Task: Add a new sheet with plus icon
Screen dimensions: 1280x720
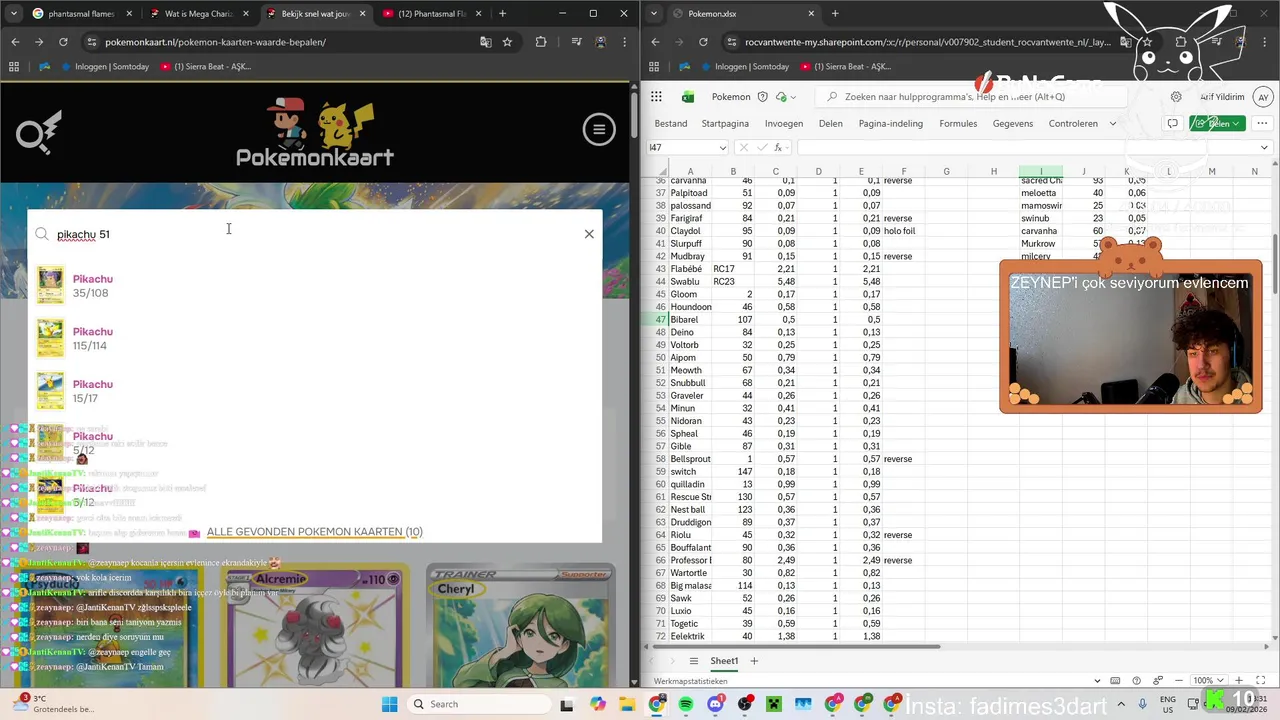Action: click(x=754, y=661)
